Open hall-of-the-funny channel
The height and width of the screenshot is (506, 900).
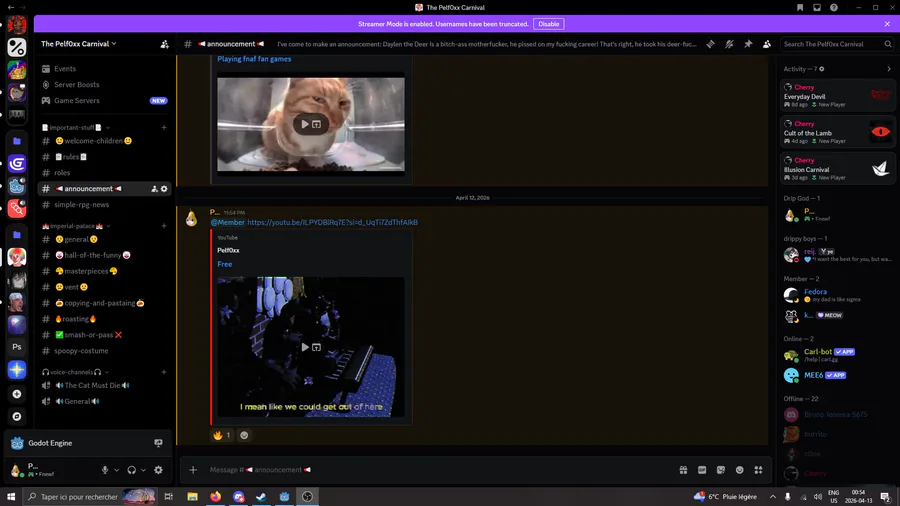tap(104, 255)
